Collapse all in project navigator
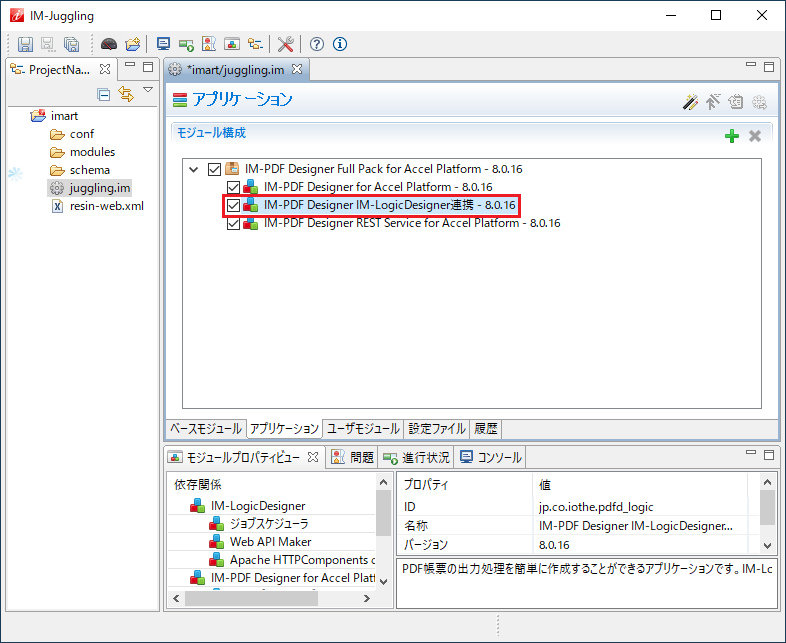This screenshot has width=786, height=643. point(104,94)
